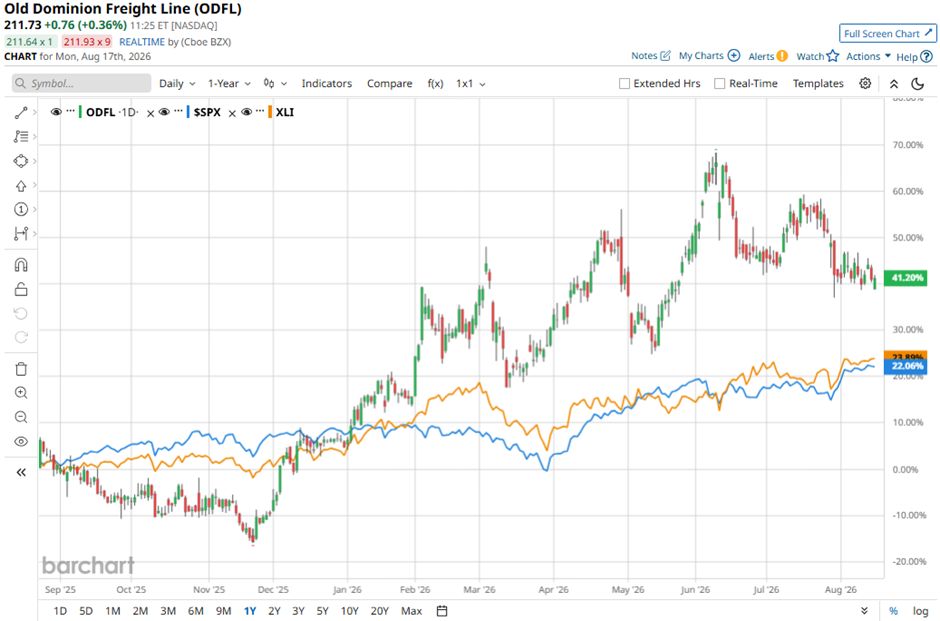Hide the ODFL series eye icon
Viewport: 940px width, 621px height.
(x=56, y=112)
